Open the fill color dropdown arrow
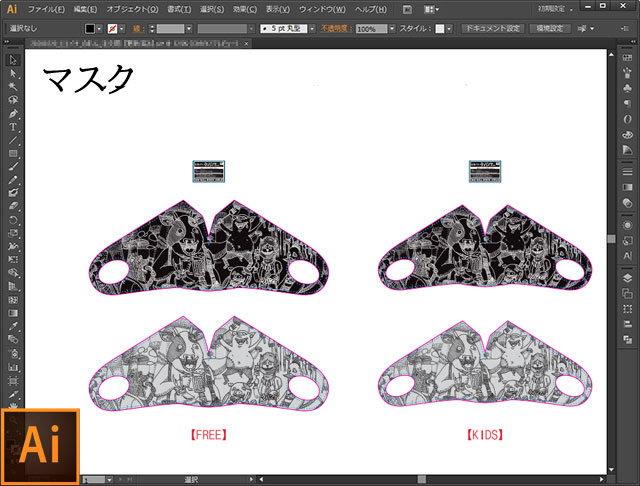The height and width of the screenshot is (486, 640). pos(99,29)
